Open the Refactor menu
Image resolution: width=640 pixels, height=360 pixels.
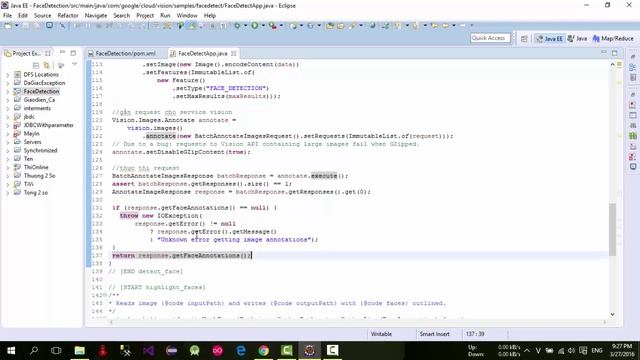tap(68, 16)
